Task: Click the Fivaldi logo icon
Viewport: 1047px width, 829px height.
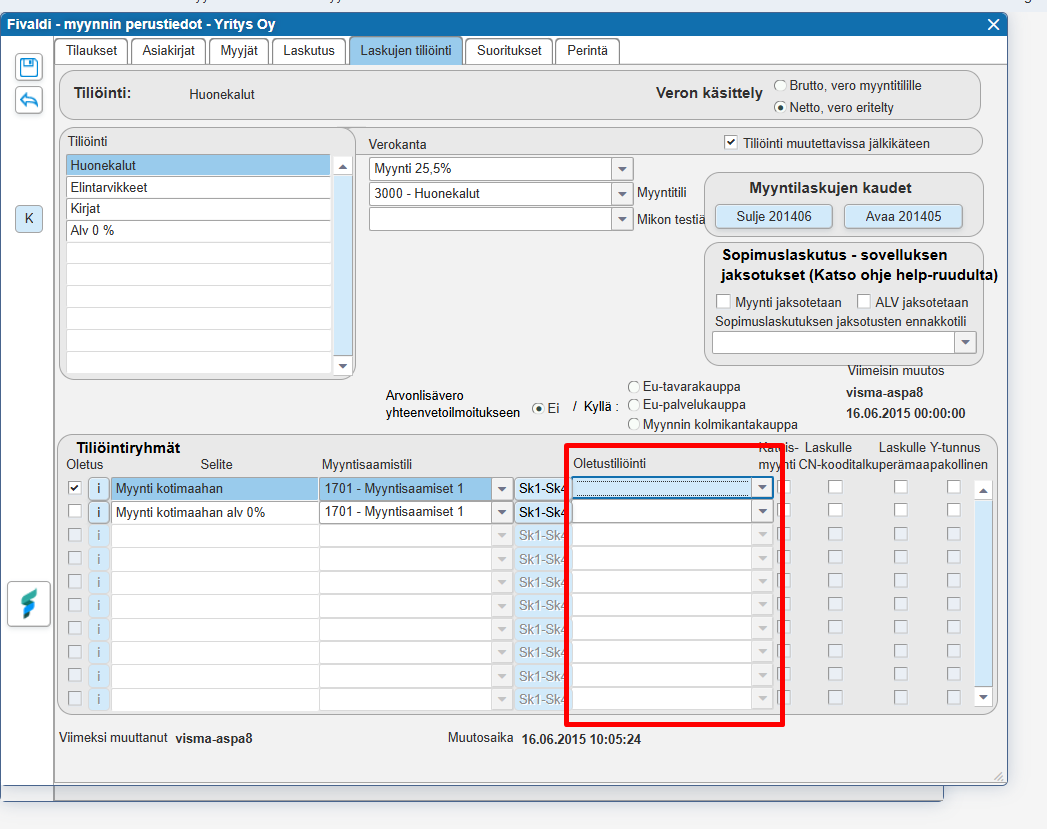Action: 29,604
